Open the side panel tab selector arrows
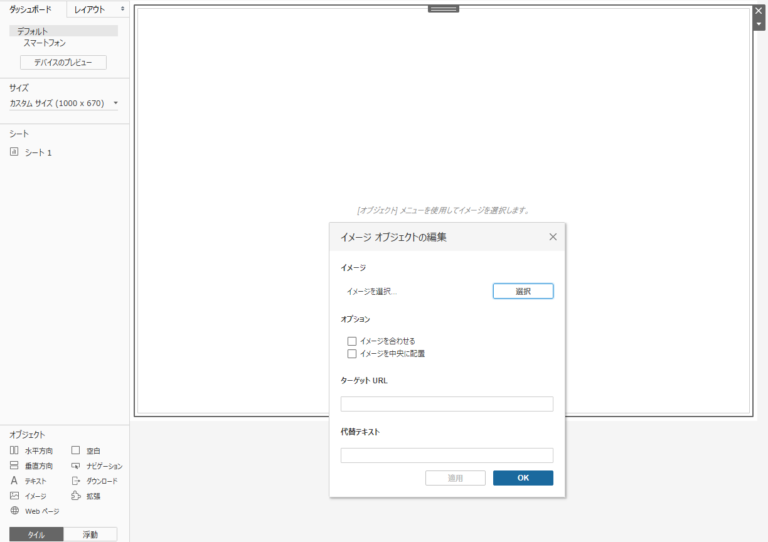The height and width of the screenshot is (542, 768). pos(123,9)
